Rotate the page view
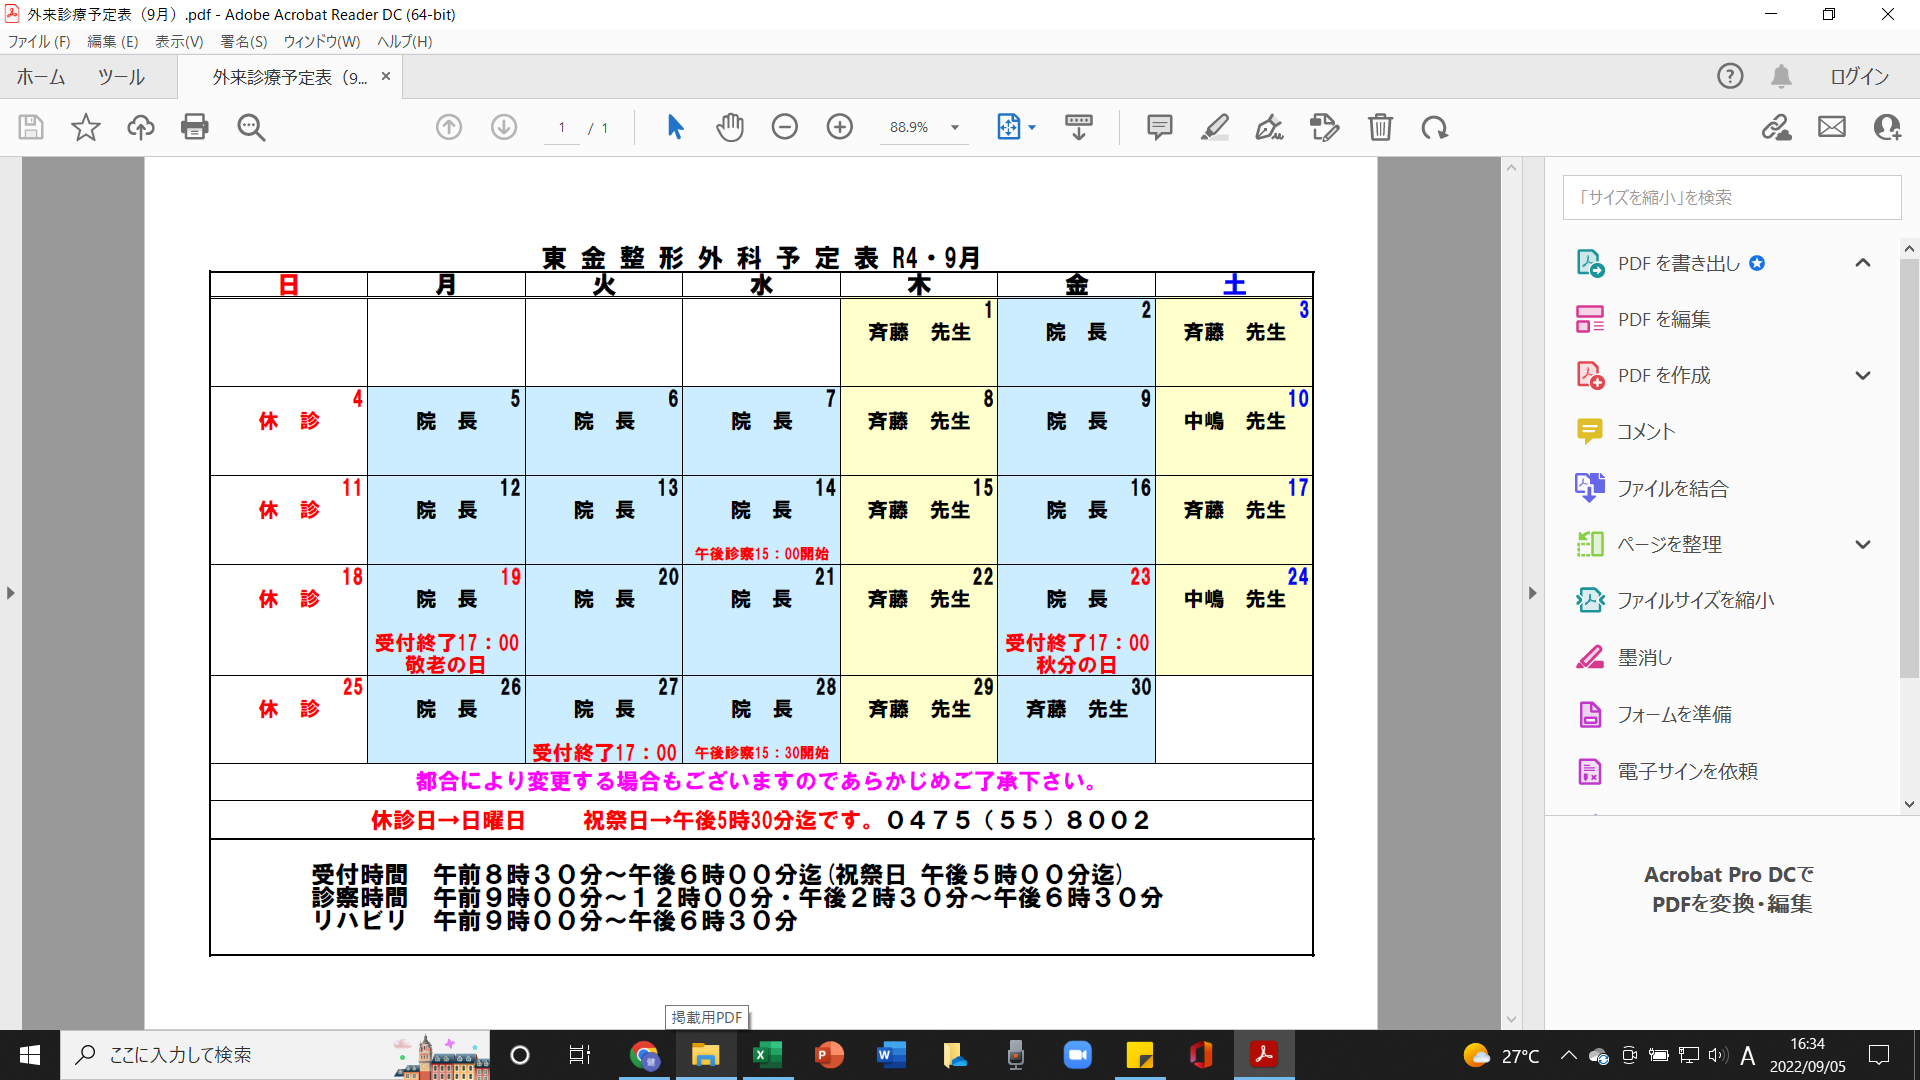 pyautogui.click(x=1435, y=127)
